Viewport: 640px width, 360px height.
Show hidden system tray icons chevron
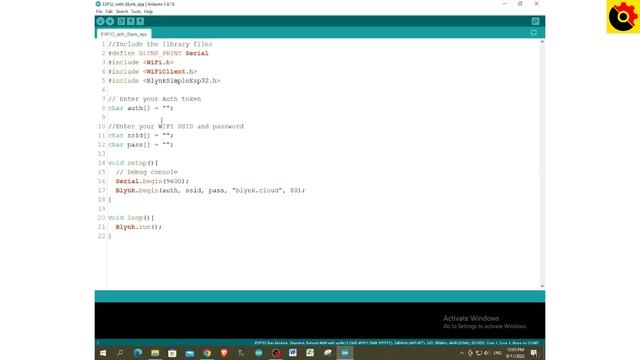point(461,353)
